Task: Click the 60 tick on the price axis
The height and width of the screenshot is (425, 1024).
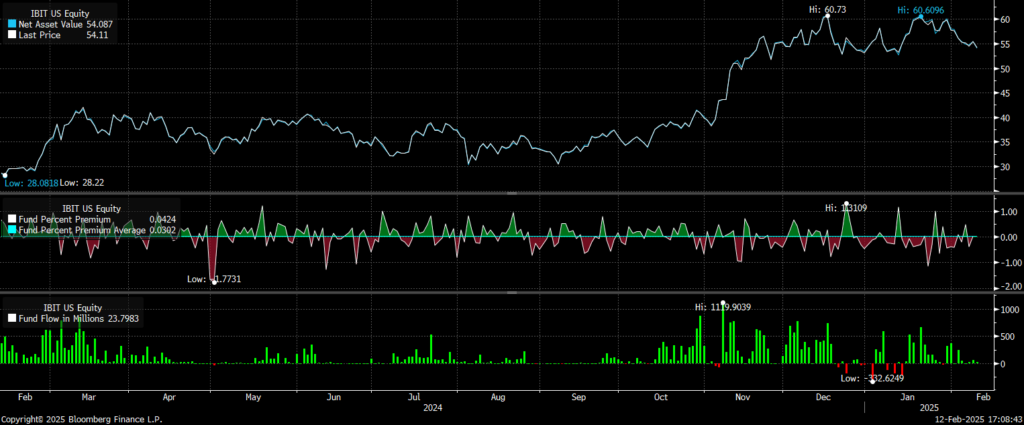Action: pyautogui.click(x=1005, y=20)
